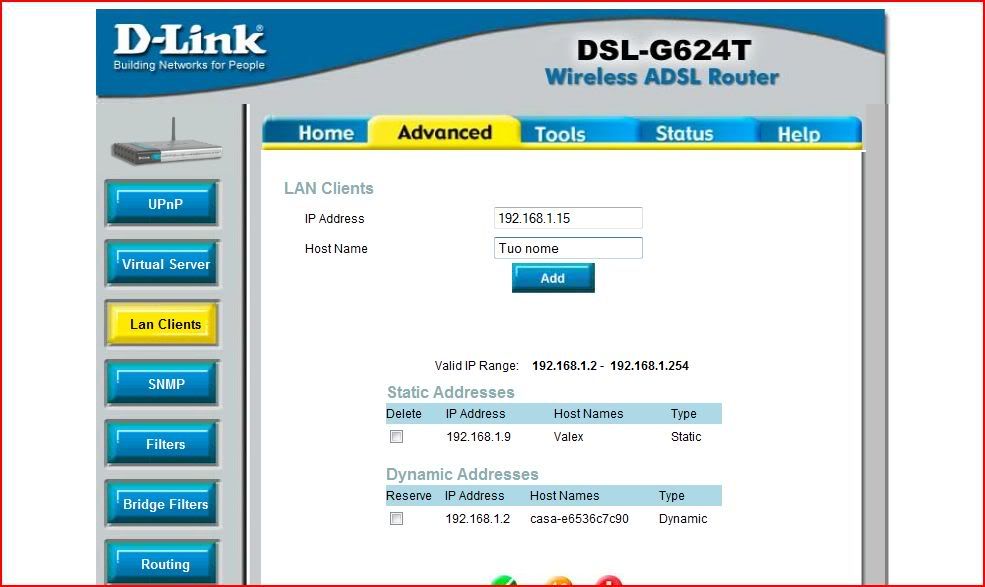Select host name Valex
The image size is (985, 587).
tap(569, 437)
